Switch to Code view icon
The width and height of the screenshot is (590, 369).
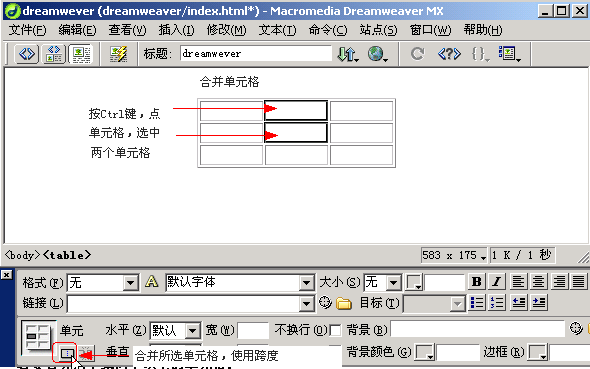pyautogui.click(x=26, y=54)
